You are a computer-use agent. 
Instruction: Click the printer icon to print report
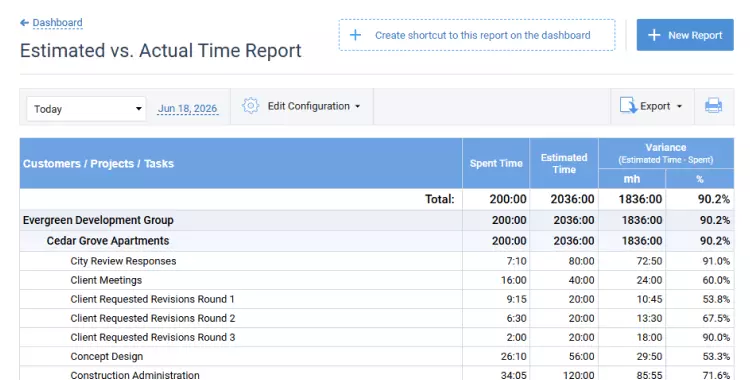pyautogui.click(x=713, y=105)
